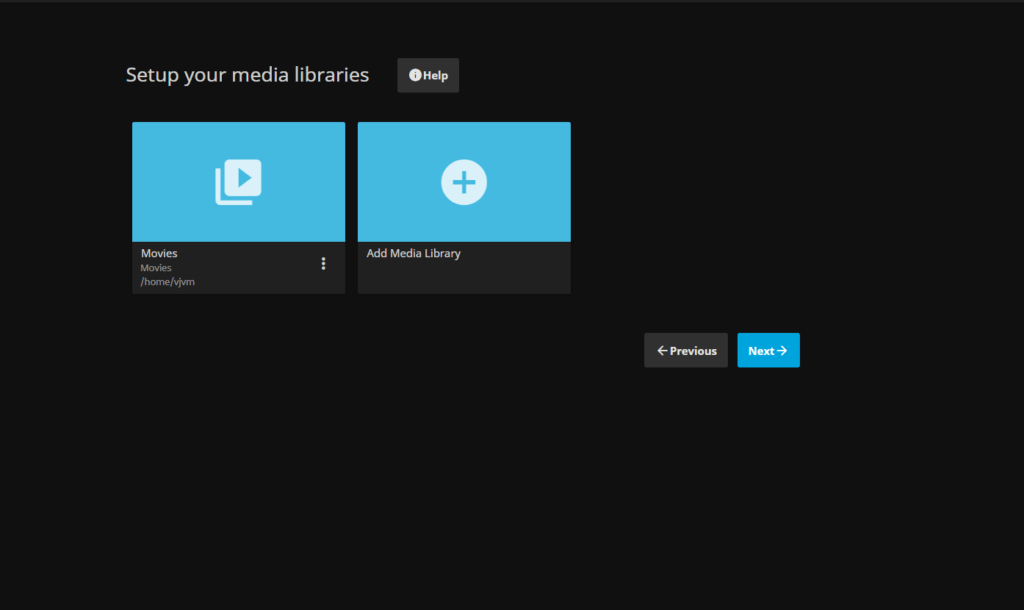Click the Movies library video icon

pos(238,182)
